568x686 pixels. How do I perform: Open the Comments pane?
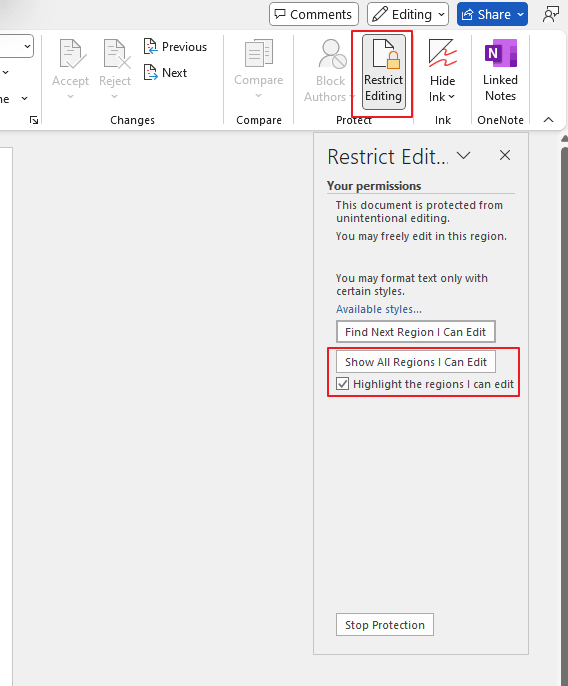pos(314,14)
